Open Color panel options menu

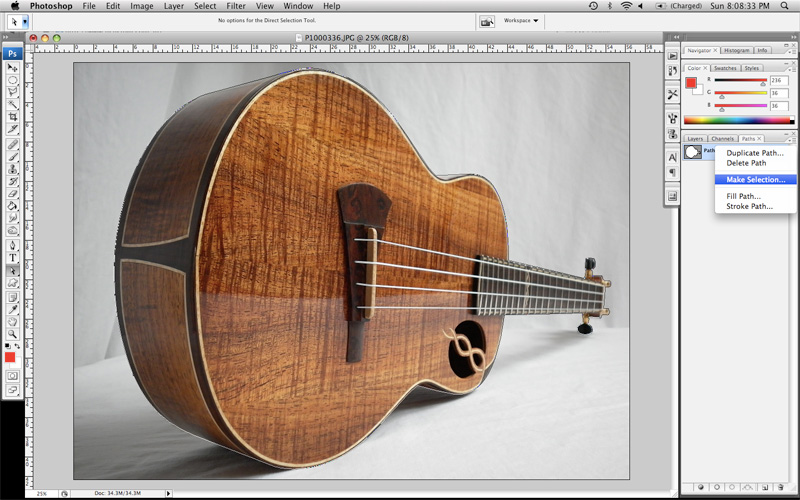coord(792,69)
